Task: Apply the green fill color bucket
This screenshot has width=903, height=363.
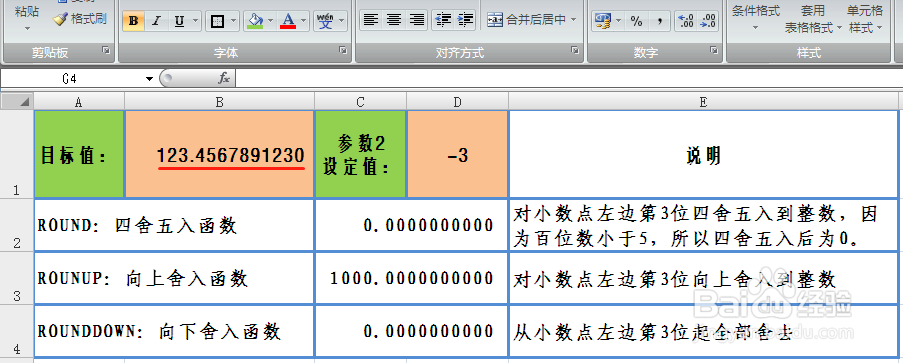Action: [x=255, y=21]
